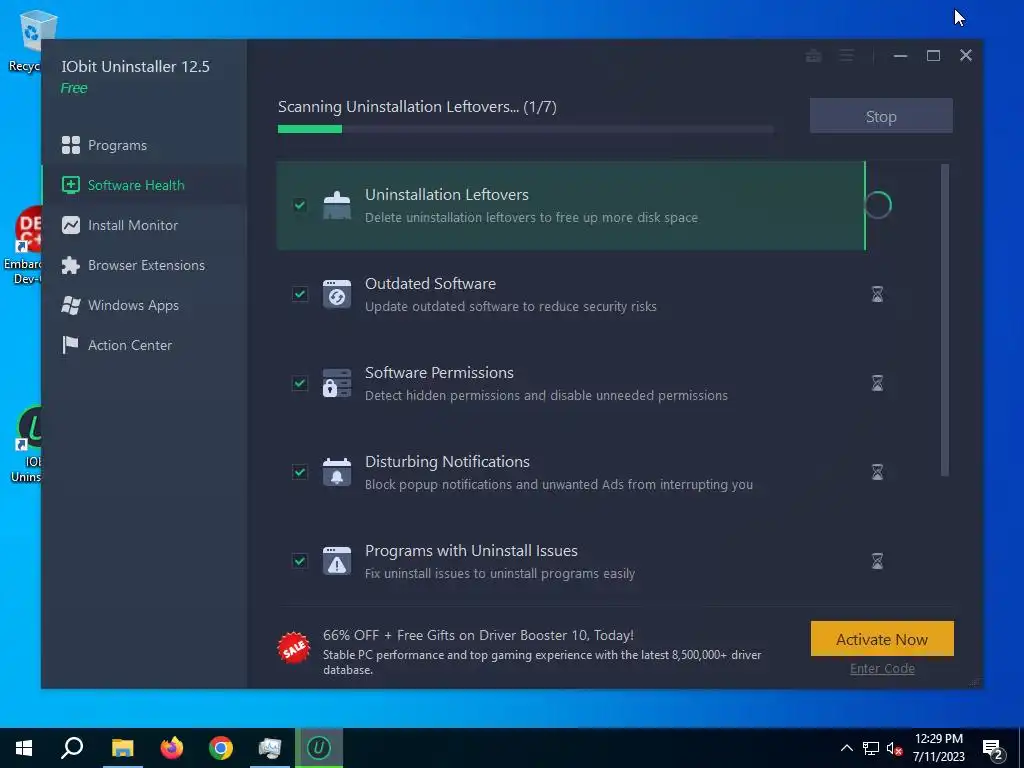Maximize the IObit Uninstaller window
Image resolution: width=1024 pixels, height=768 pixels.
(x=933, y=56)
